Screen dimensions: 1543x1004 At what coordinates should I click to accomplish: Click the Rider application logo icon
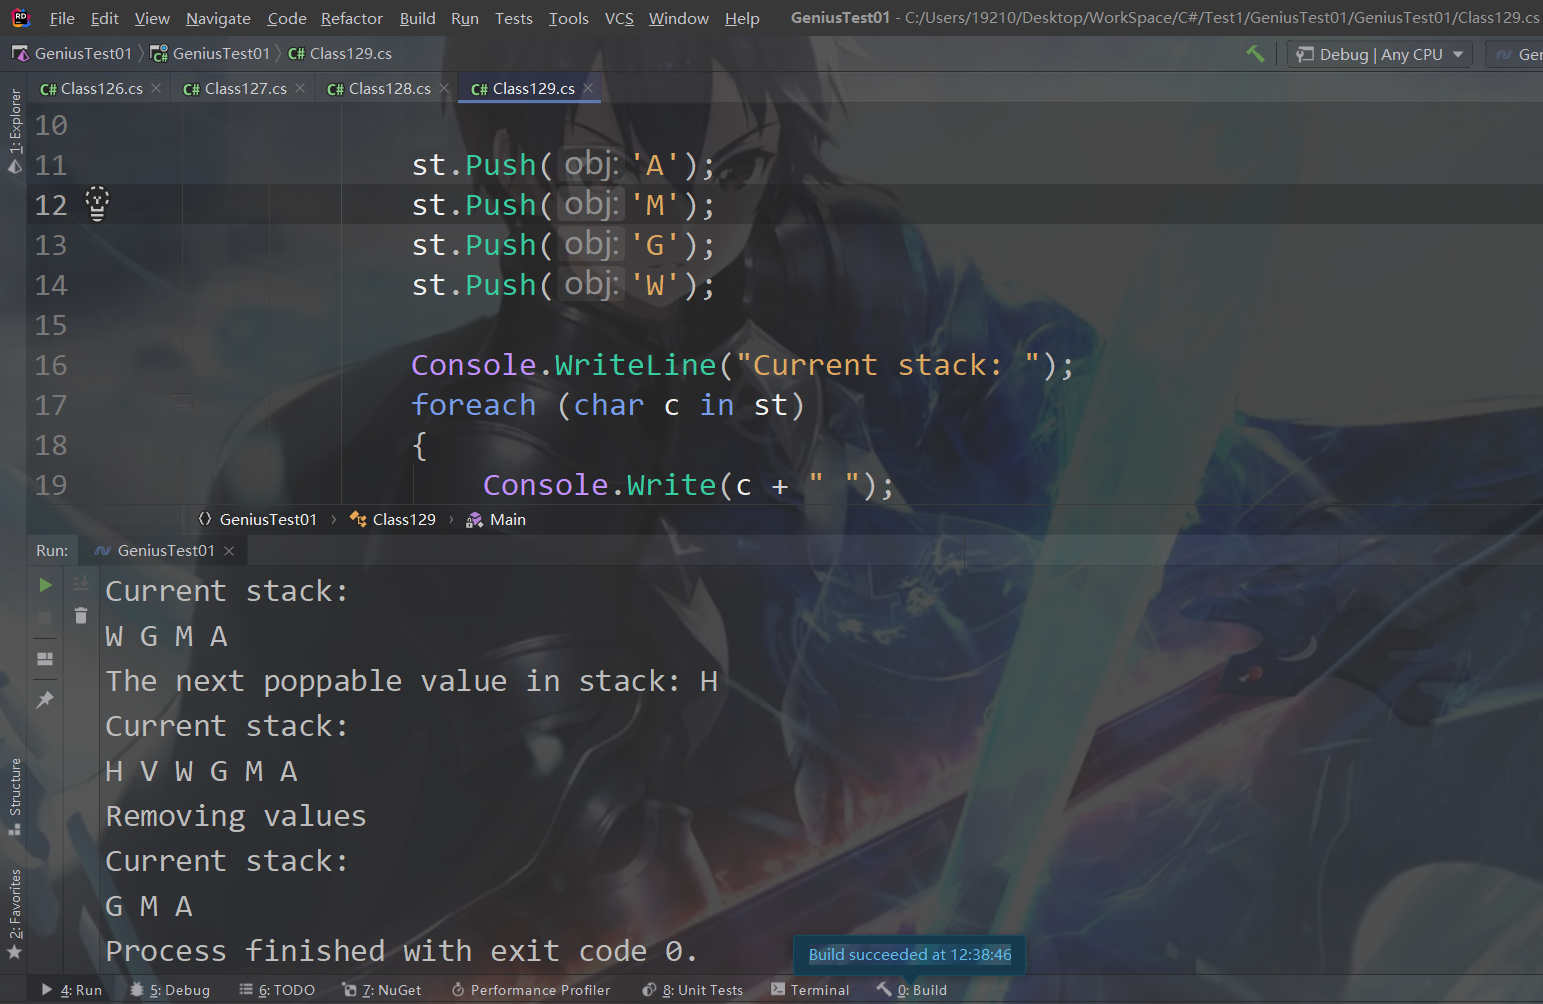click(20, 17)
